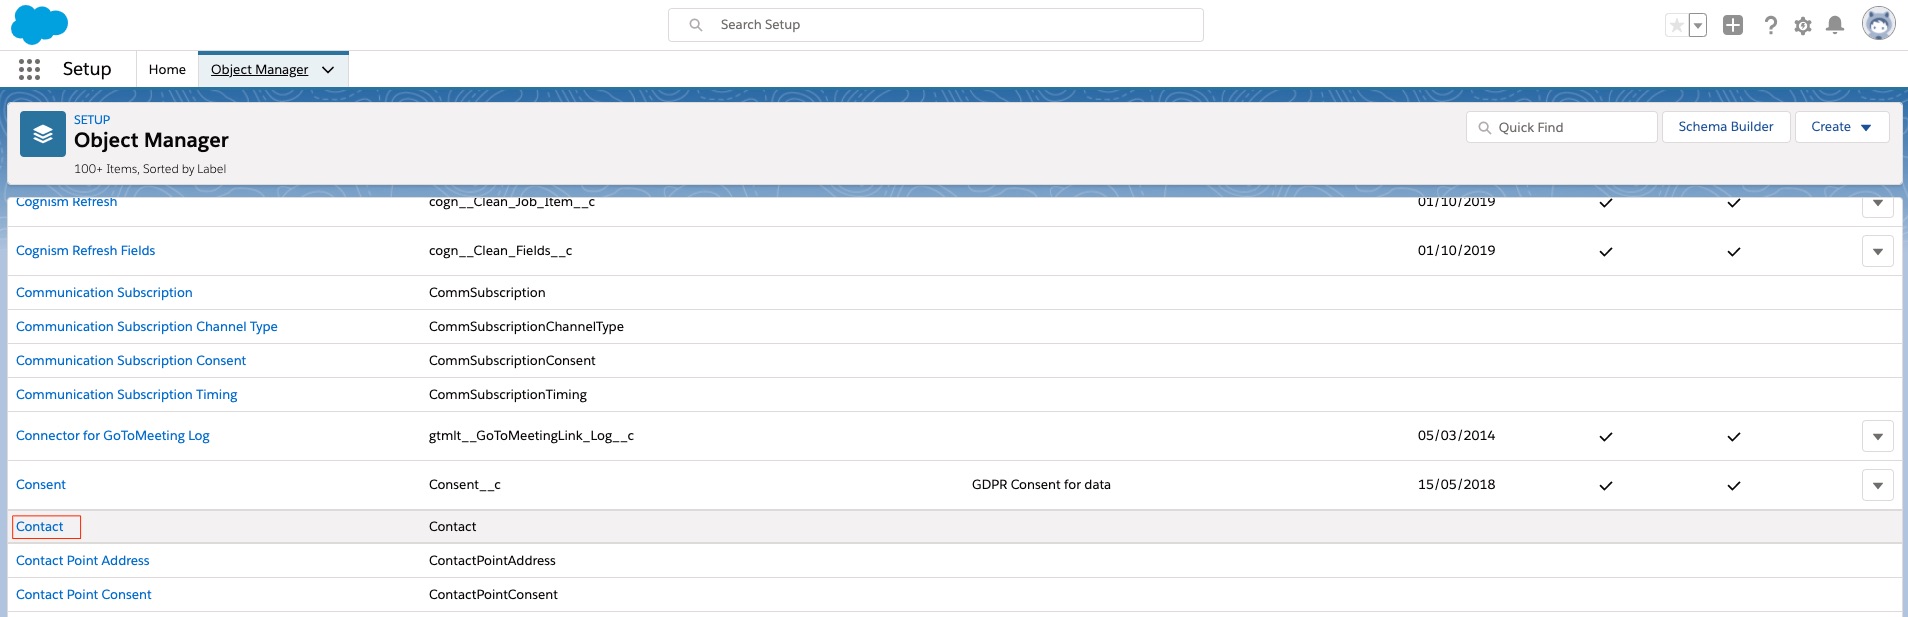Show notifications via bell icon

pyautogui.click(x=1834, y=25)
